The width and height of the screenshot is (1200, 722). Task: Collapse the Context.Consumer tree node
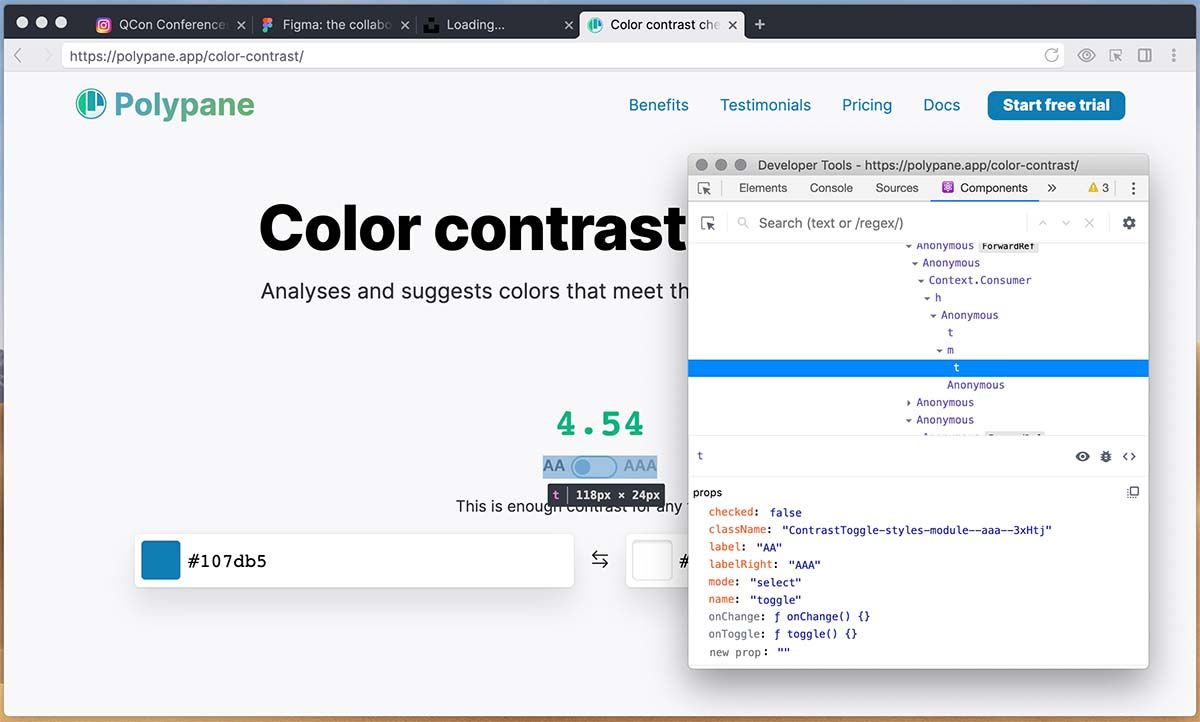click(x=922, y=281)
